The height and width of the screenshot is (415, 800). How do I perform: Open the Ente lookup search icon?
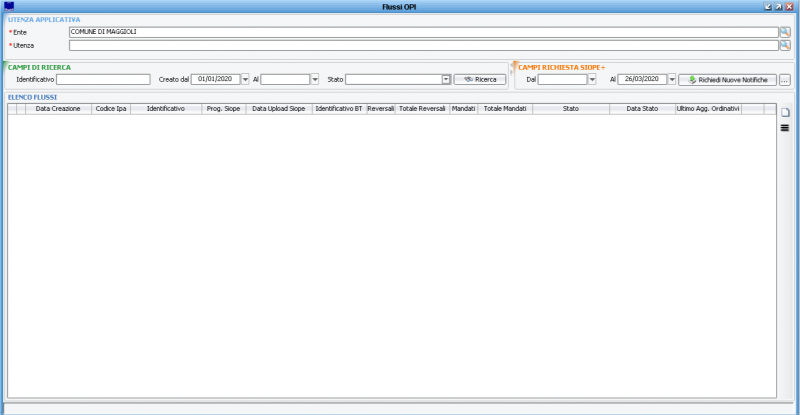click(785, 32)
